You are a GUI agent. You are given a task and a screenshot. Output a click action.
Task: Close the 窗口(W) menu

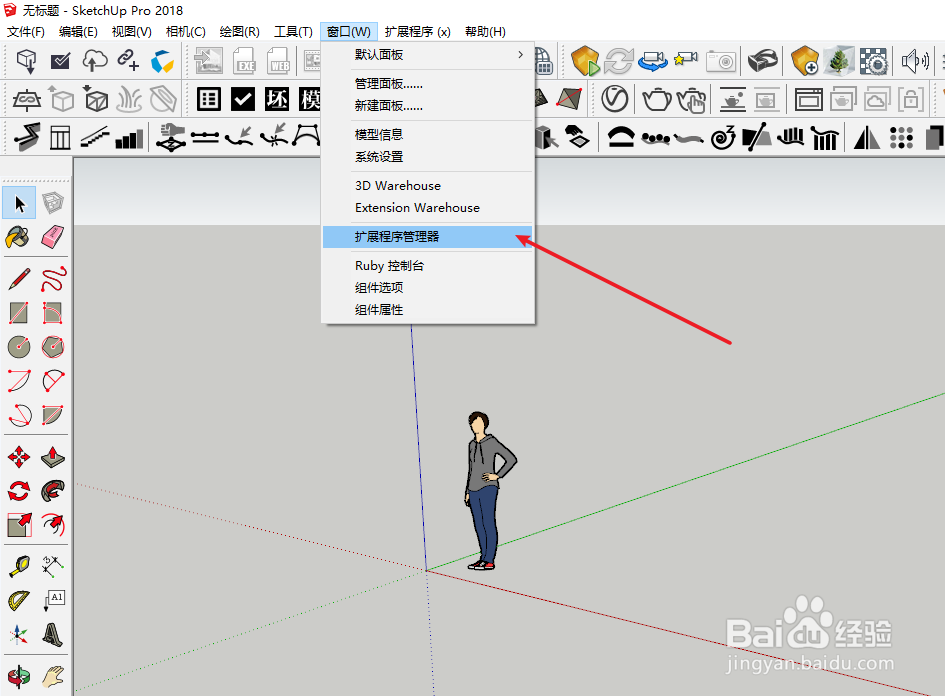(349, 32)
